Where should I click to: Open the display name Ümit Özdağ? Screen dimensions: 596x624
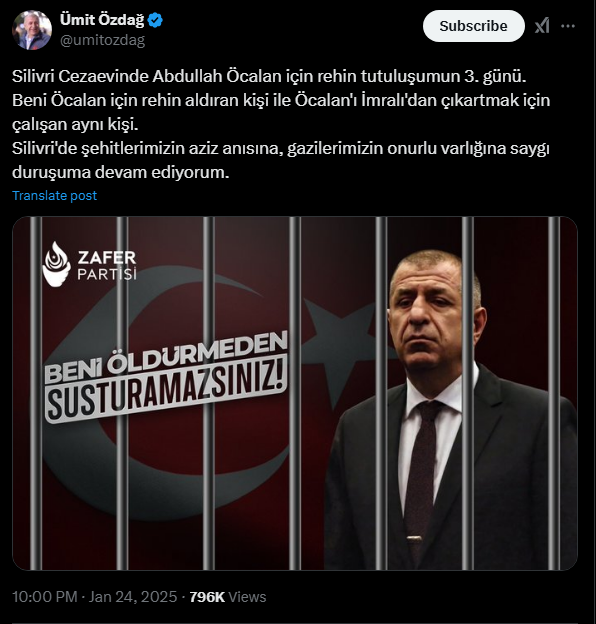[102, 20]
